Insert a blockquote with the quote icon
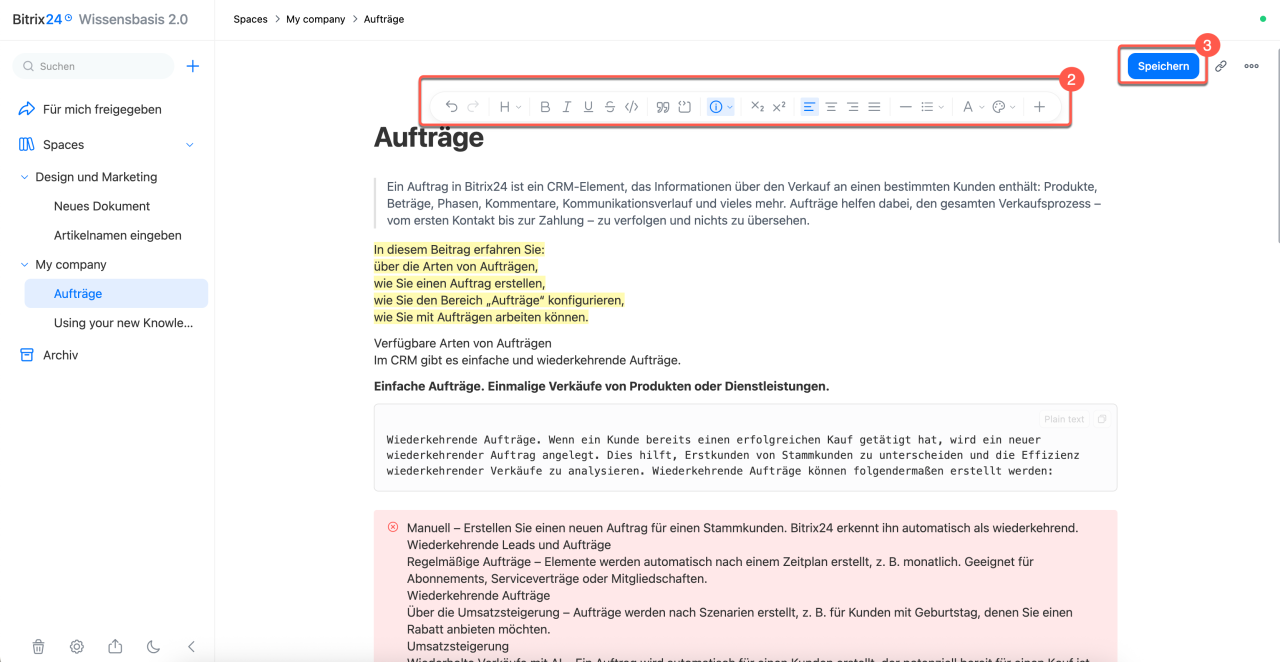 [663, 107]
